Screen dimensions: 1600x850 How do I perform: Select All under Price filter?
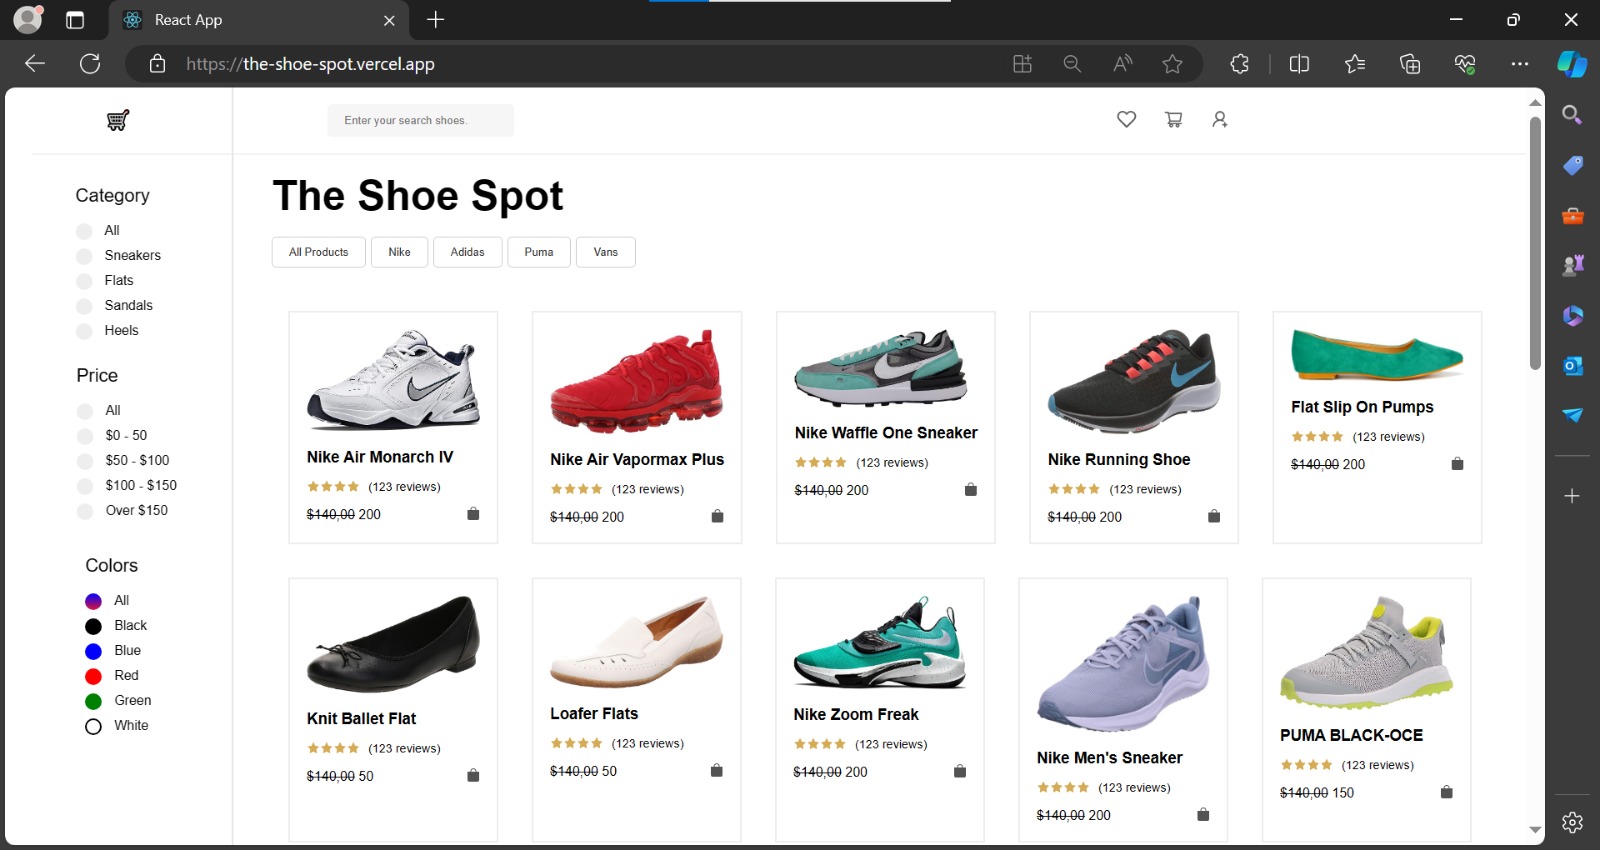click(85, 411)
